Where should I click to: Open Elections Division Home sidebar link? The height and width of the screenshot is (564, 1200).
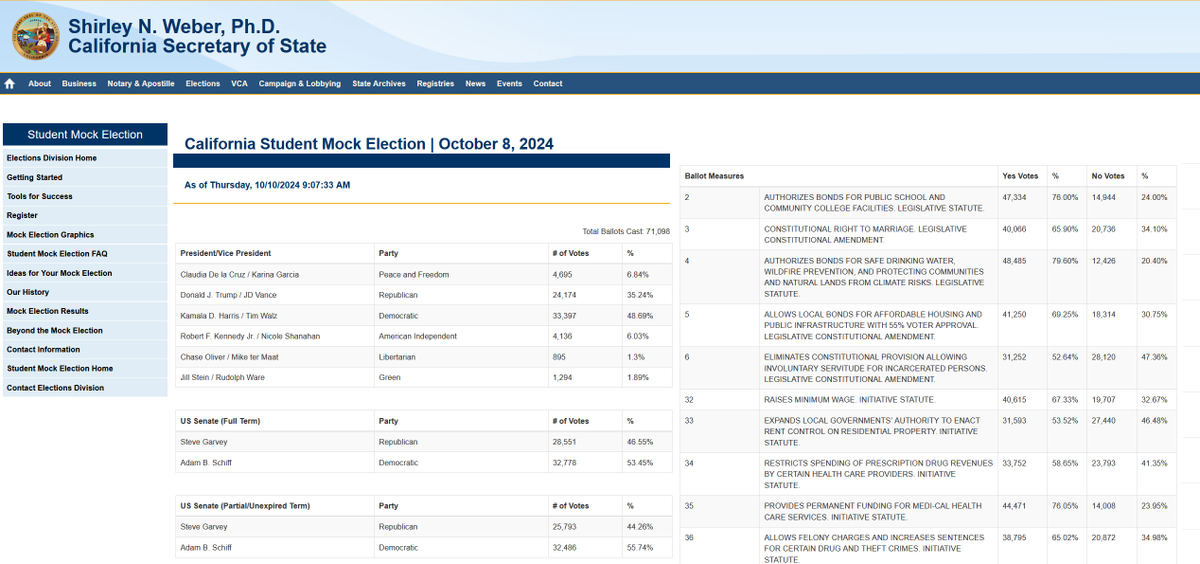point(52,158)
